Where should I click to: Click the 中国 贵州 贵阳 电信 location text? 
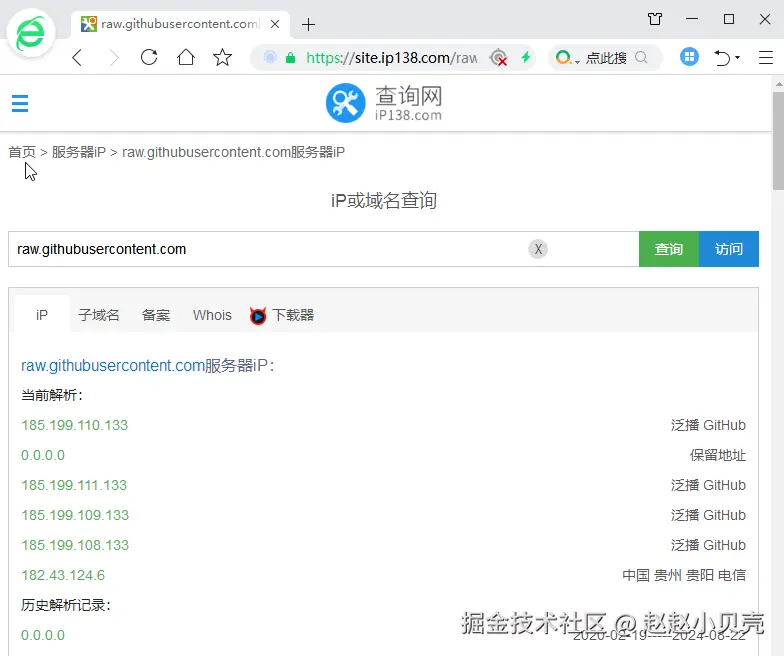pyautogui.click(x=684, y=575)
